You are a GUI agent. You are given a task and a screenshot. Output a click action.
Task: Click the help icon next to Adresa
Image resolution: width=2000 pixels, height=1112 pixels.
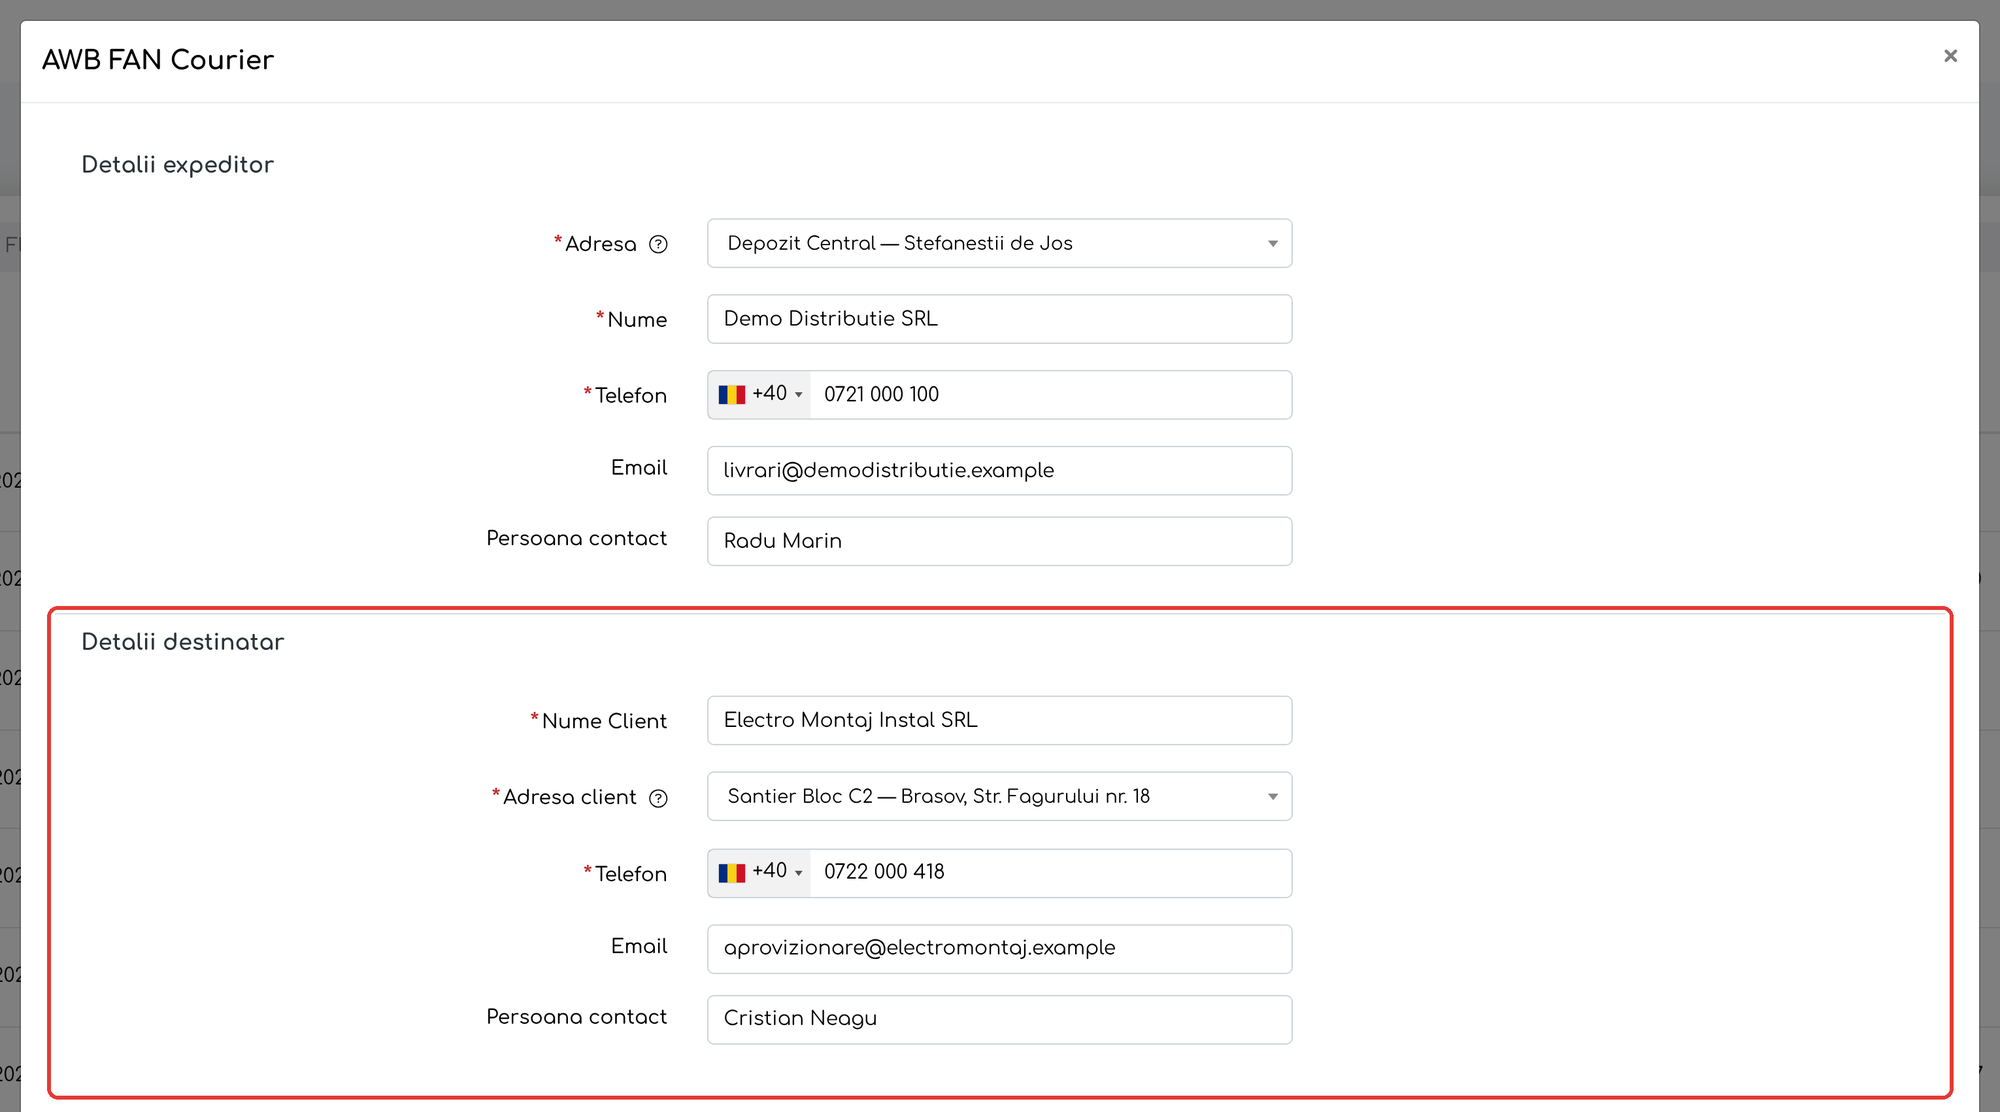tap(658, 244)
